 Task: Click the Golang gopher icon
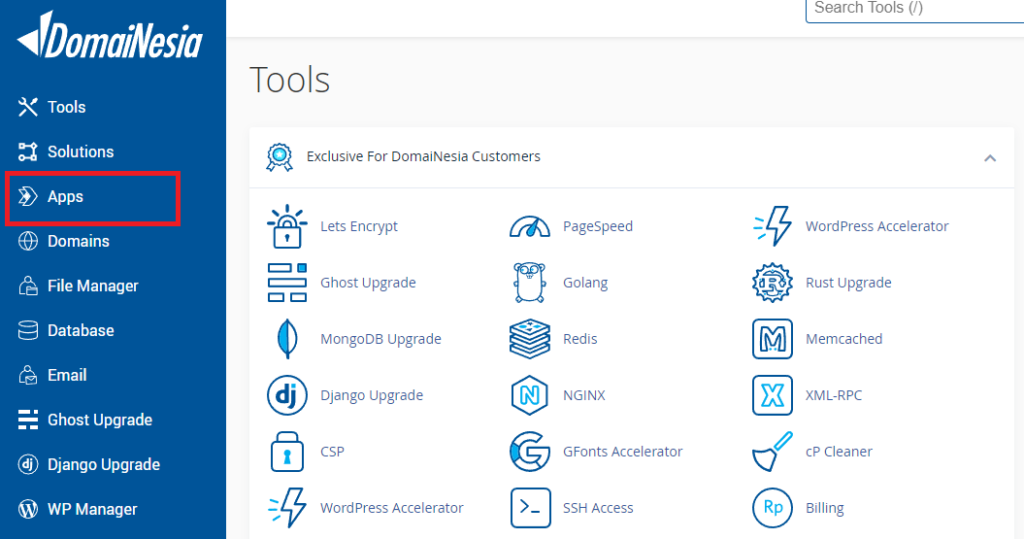tap(529, 283)
